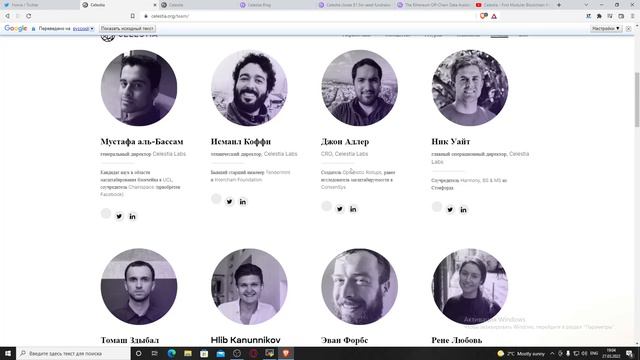Viewport: 640px width, 360px height.
Task: Open the translate bar Settings dropdown
Action: tap(606, 29)
